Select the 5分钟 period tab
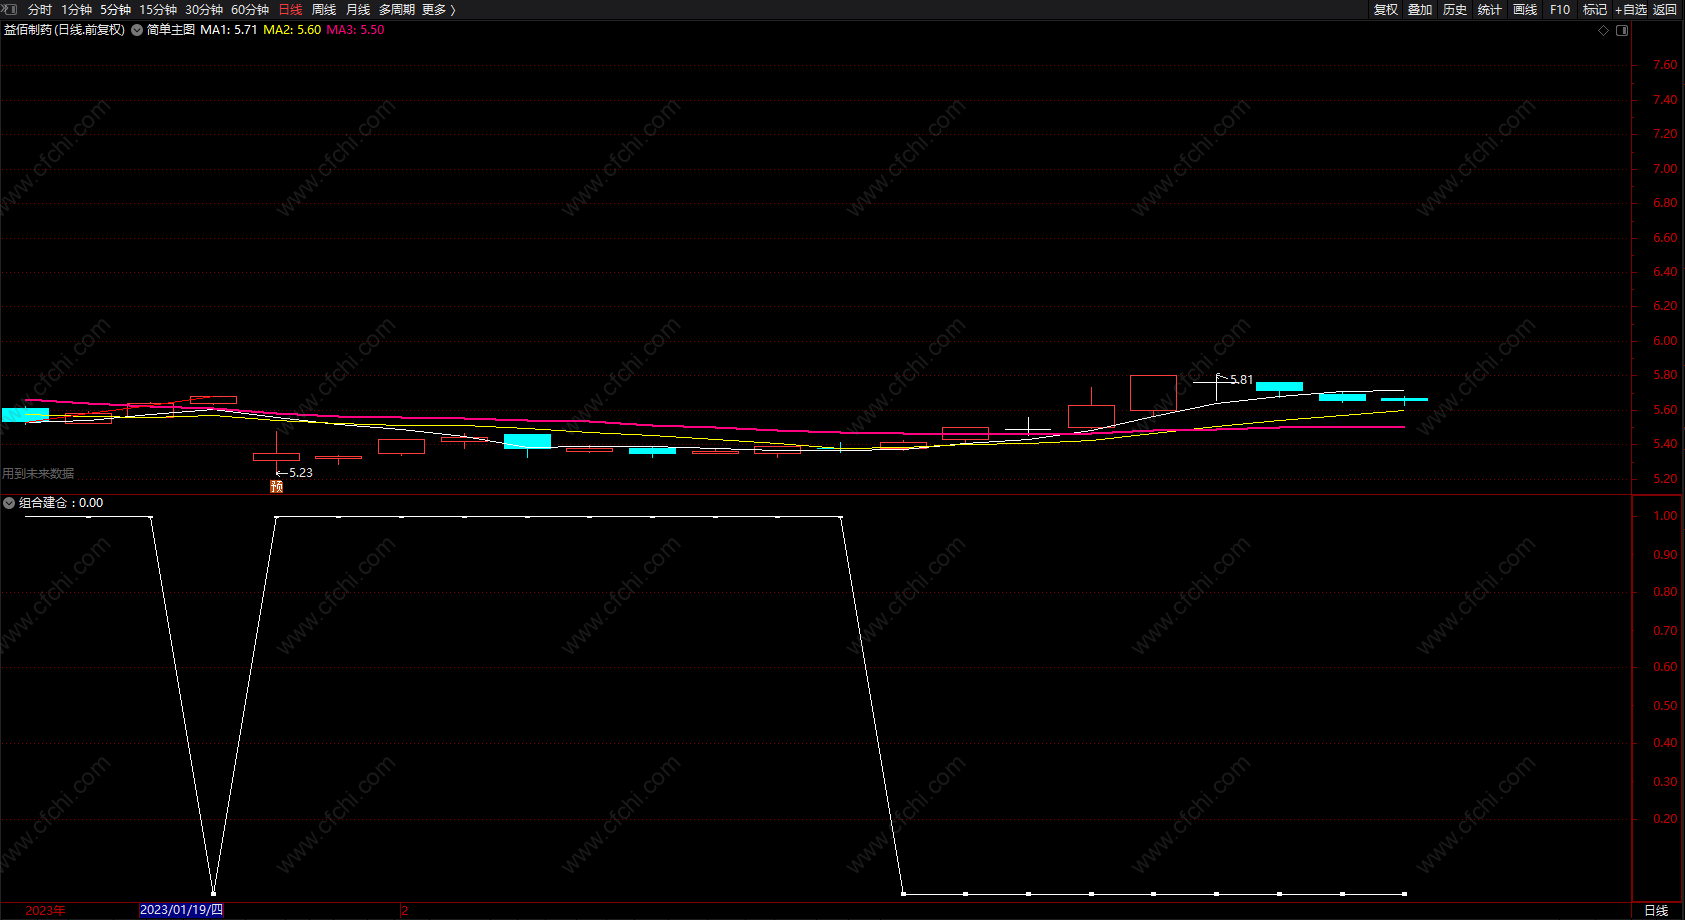The width and height of the screenshot is (1685, 920). 115,10
